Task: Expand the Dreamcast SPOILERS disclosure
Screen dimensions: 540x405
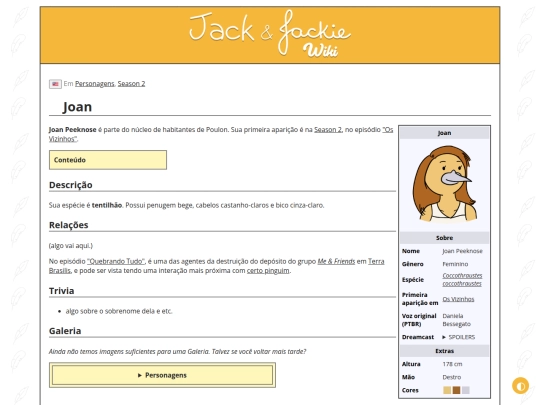Action: (458, 337)
